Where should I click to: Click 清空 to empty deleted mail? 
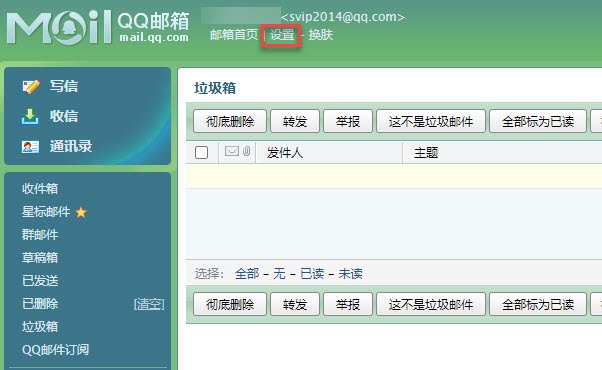tap(149, 304)
